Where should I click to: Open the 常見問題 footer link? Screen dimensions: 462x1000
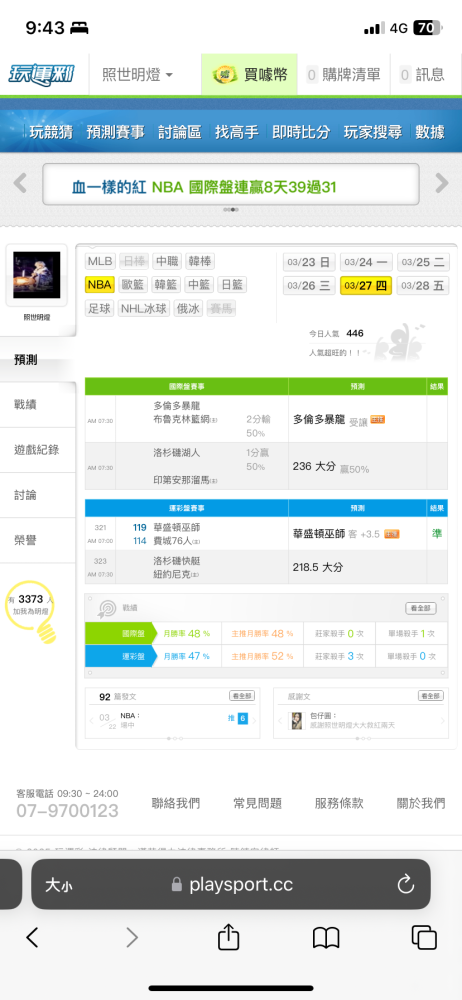pos(257,804)
